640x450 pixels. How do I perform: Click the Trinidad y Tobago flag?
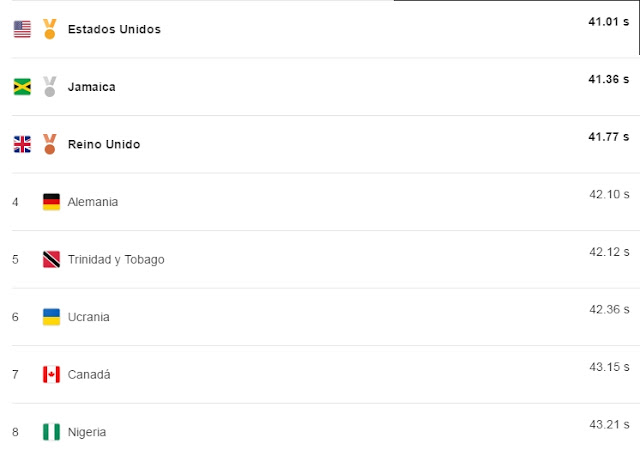(51, 259)
